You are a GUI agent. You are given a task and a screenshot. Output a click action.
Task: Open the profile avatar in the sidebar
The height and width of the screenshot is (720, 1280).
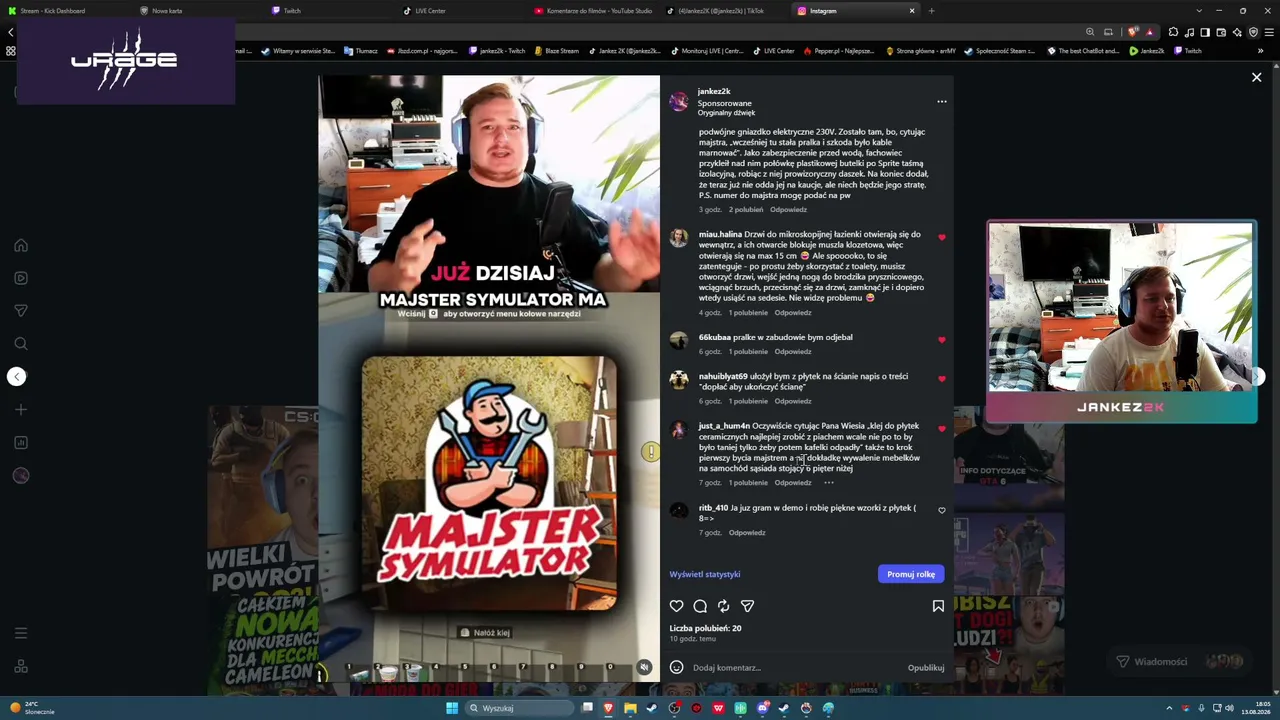[x=21, y=476]
